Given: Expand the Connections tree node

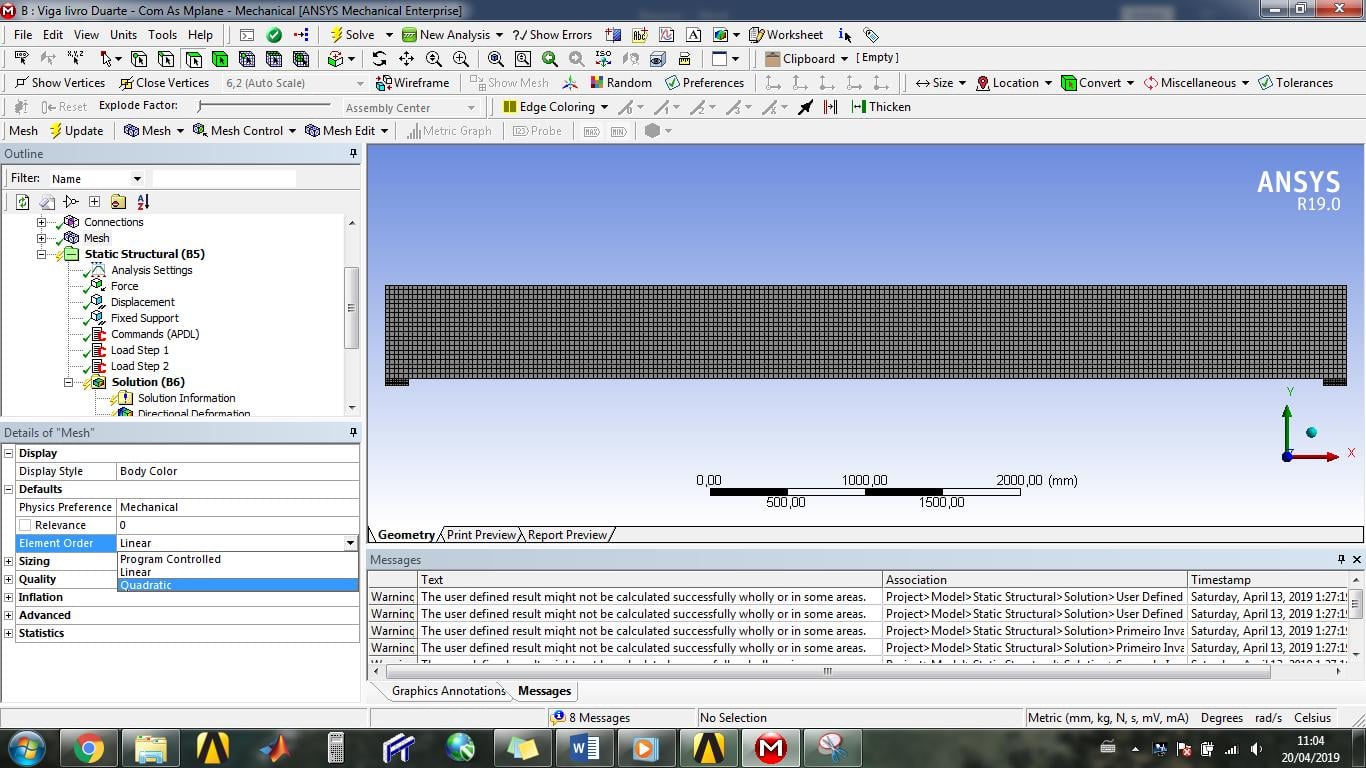Looking at the screenshot, I should click(42, 222).
